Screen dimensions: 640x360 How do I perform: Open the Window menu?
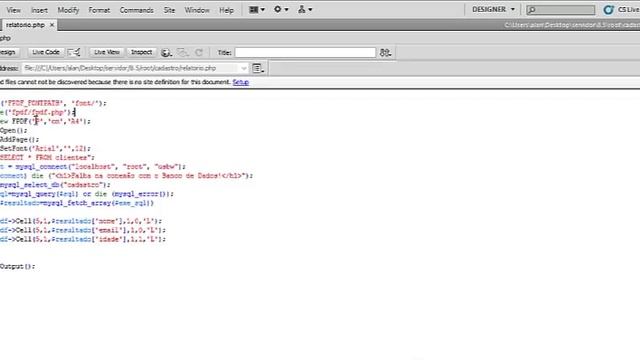[x=197, y=10]
